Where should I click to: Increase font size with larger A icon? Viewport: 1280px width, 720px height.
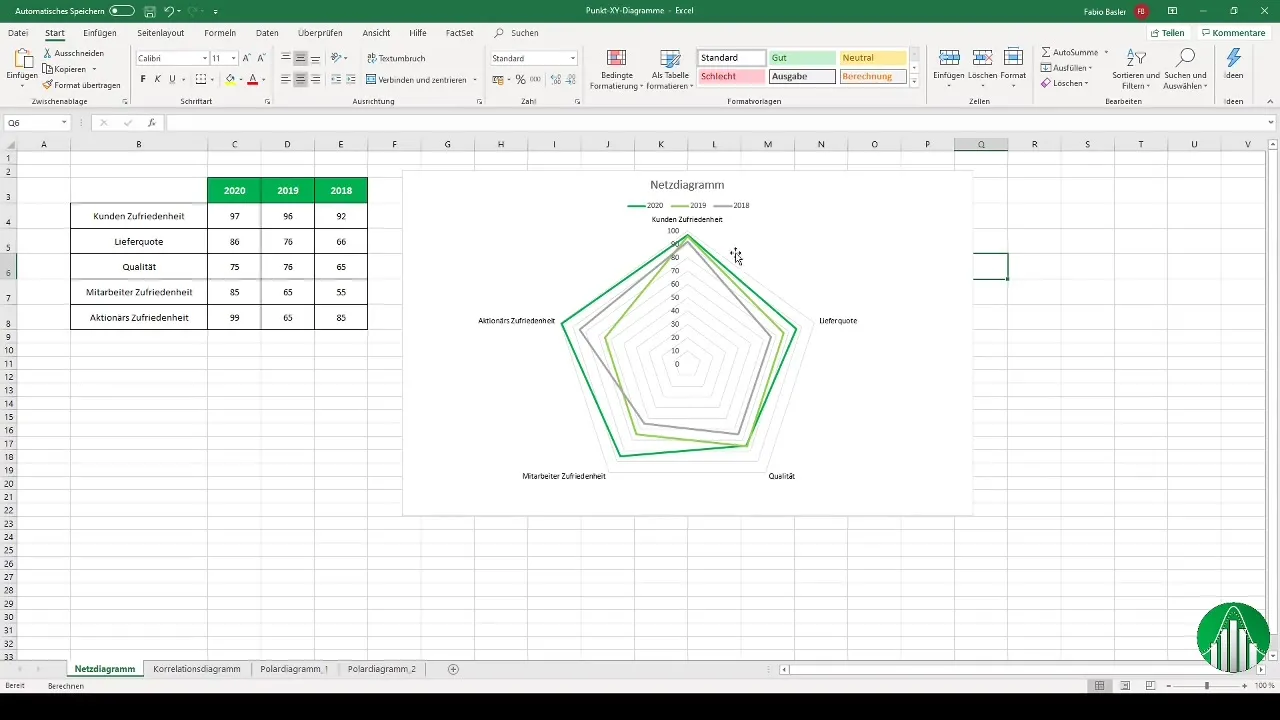point(247,58)
